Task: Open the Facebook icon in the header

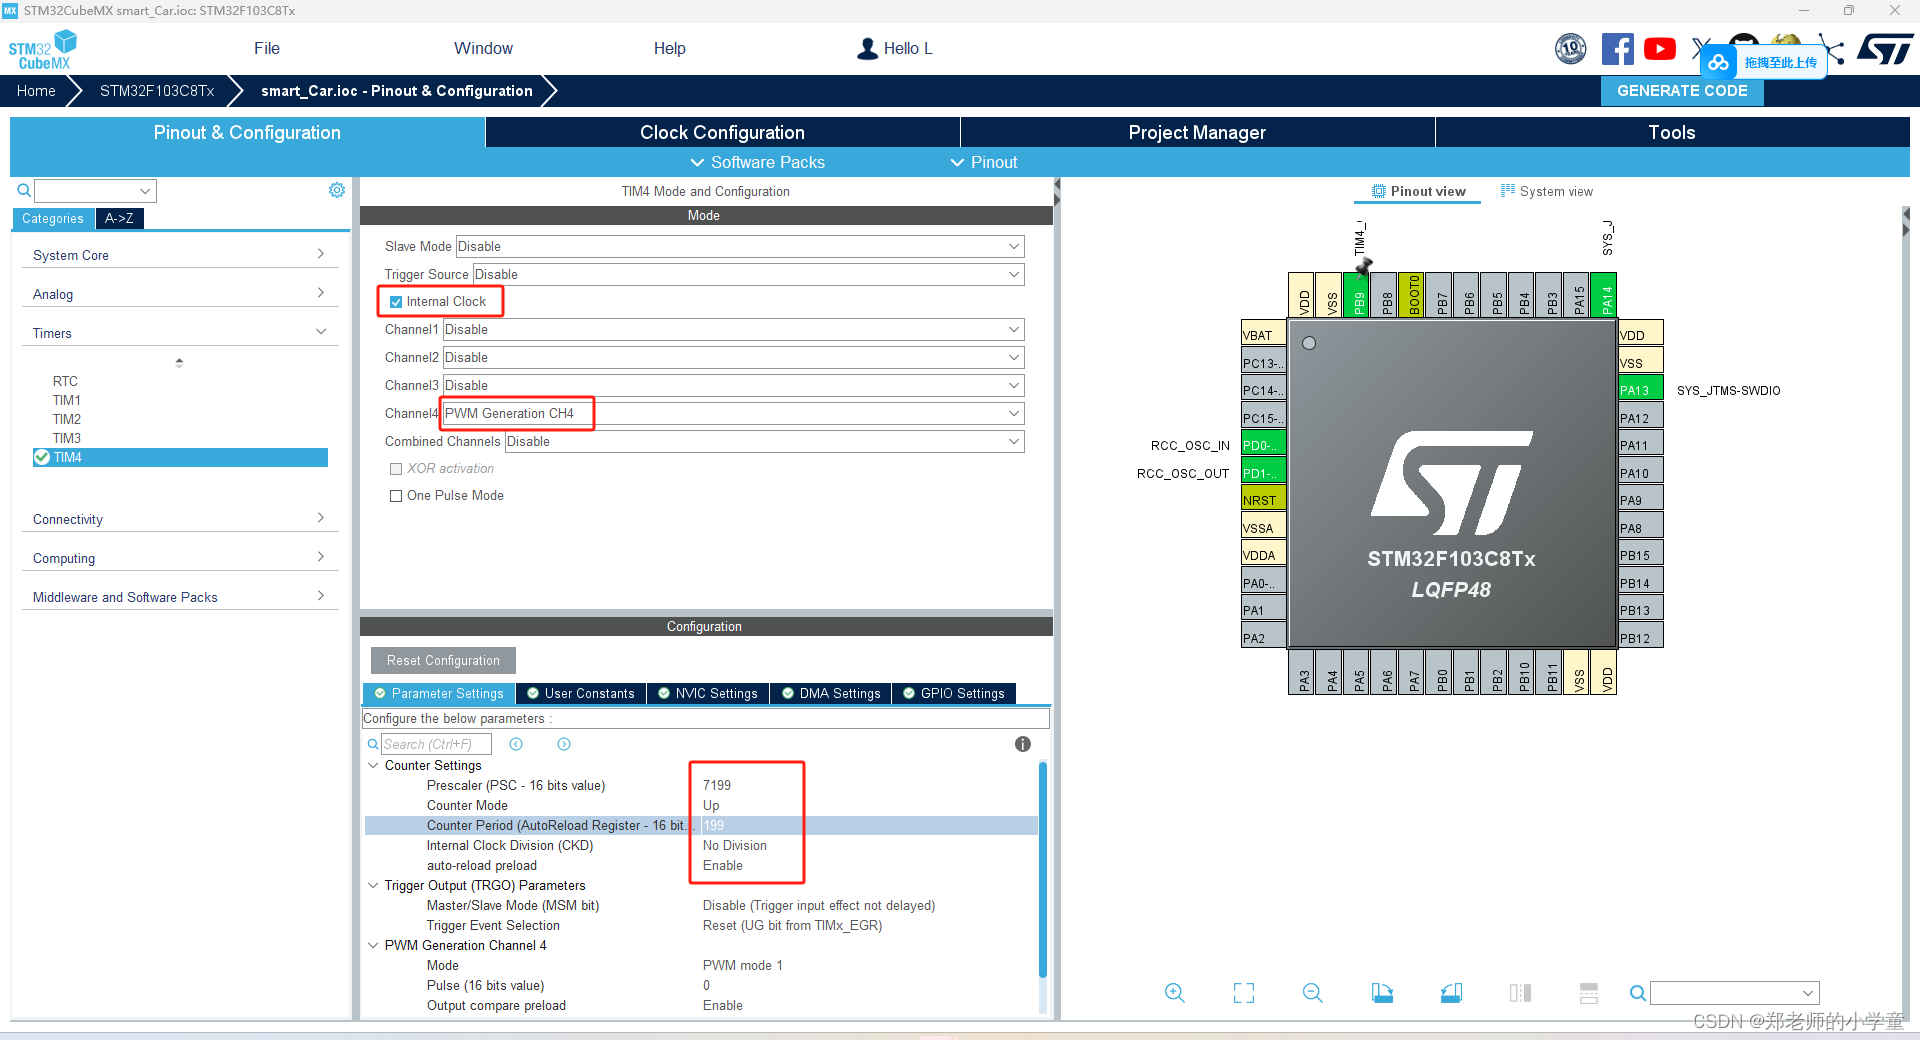Action: pyautogui.click(x=1617, y=48)
